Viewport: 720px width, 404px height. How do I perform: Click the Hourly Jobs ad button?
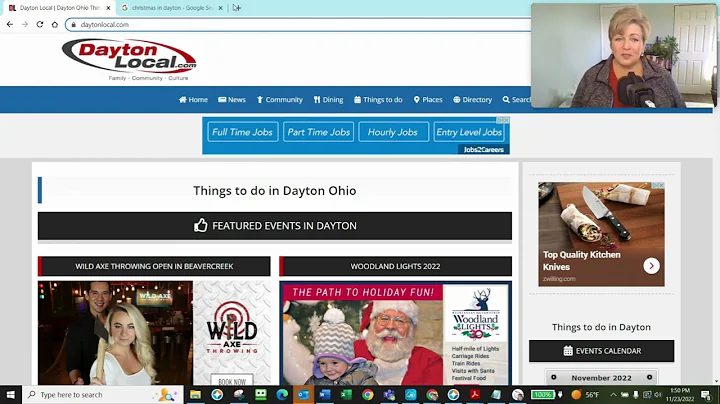394,132
